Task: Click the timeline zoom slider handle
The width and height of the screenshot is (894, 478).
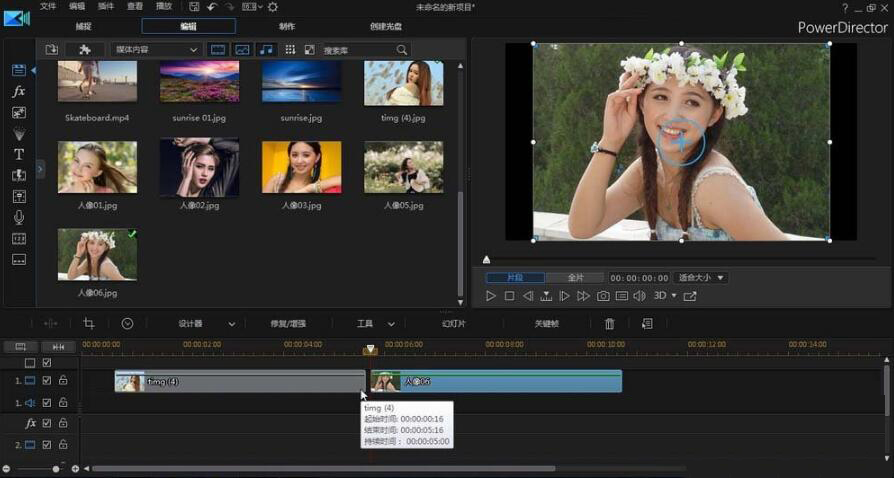Action: pyautogui.click(x=56, y=468)
